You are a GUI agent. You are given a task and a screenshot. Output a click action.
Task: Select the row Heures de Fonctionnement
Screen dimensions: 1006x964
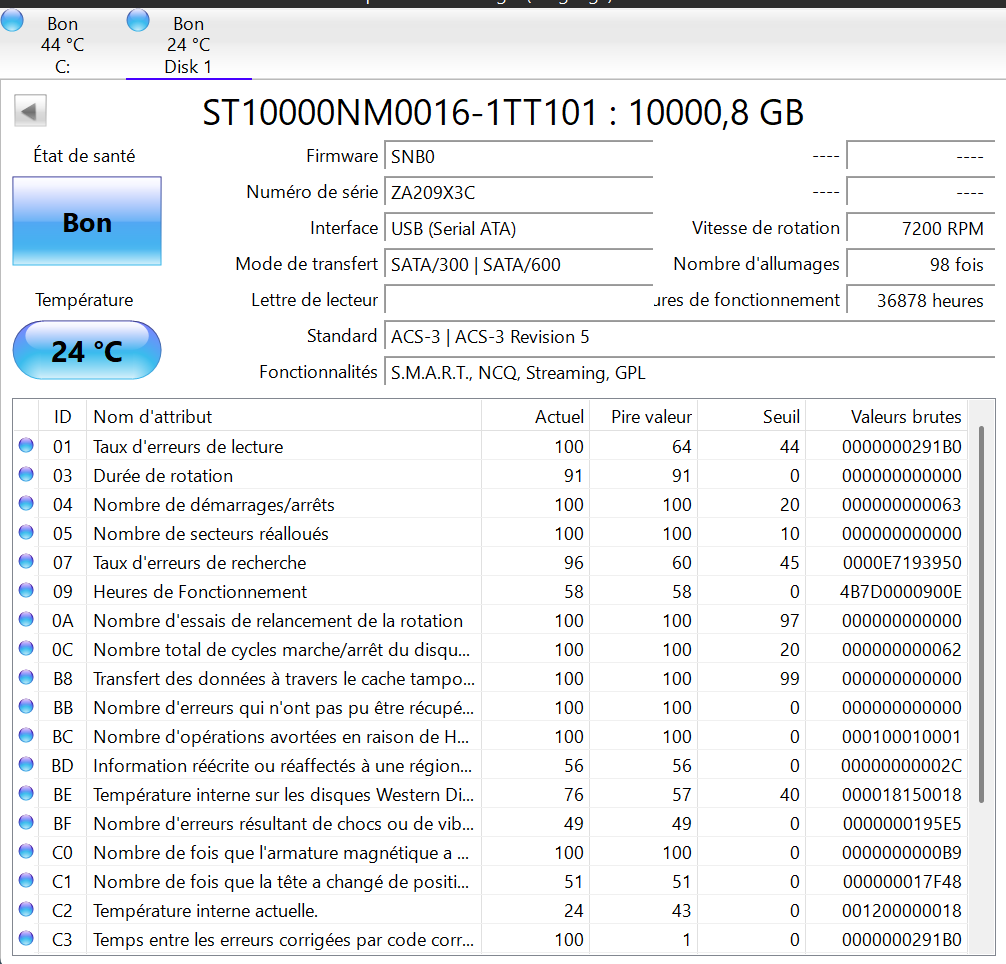pos(490,591)
